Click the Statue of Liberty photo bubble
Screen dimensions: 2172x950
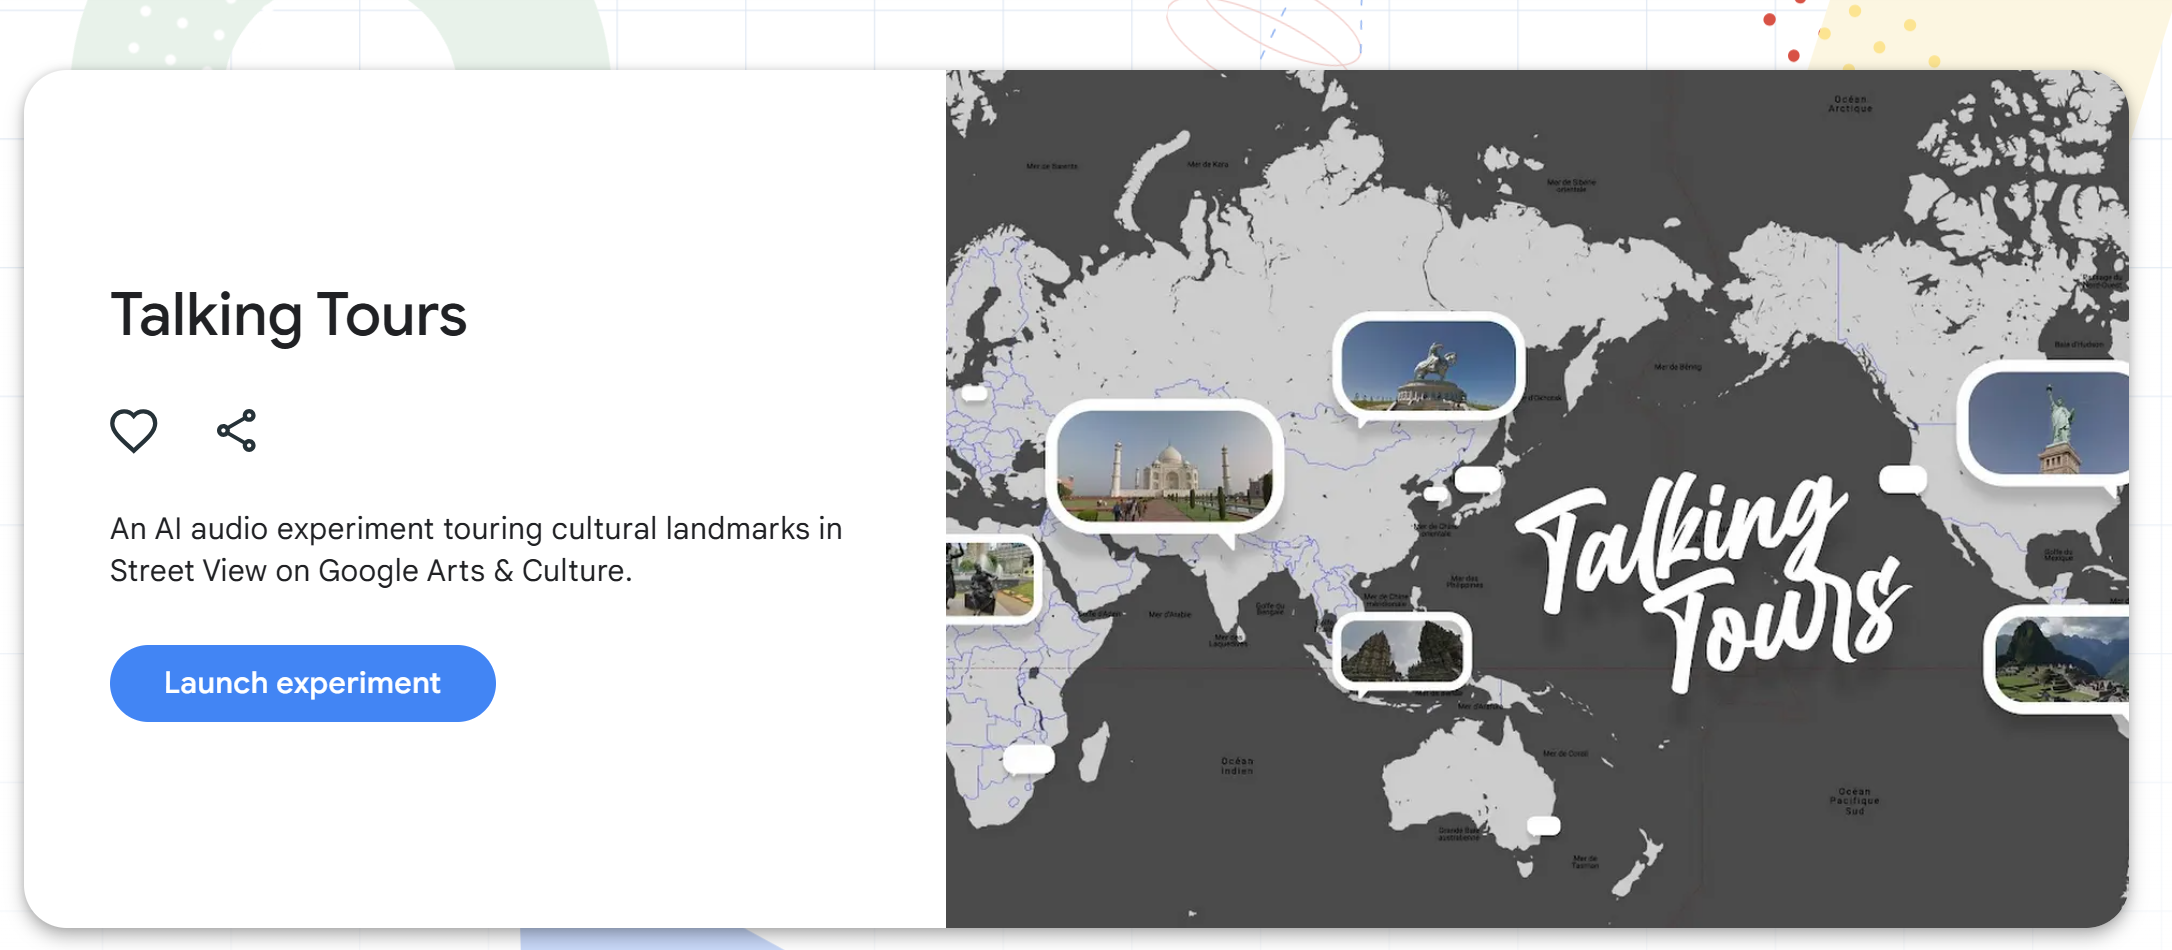coord(2046,422)
